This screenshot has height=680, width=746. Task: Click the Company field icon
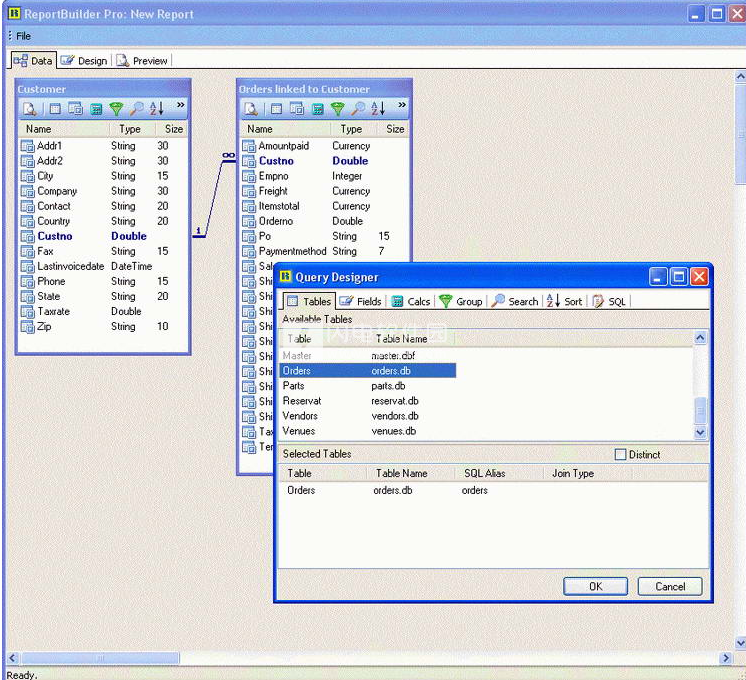pos(28,191)
